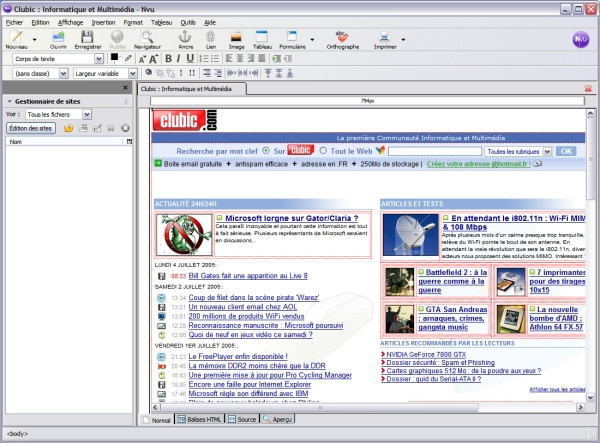Click the highlighter pen icon beside color swatch
Image resolution: width=600 pixels, height=443 pixels.
point(128,58)
